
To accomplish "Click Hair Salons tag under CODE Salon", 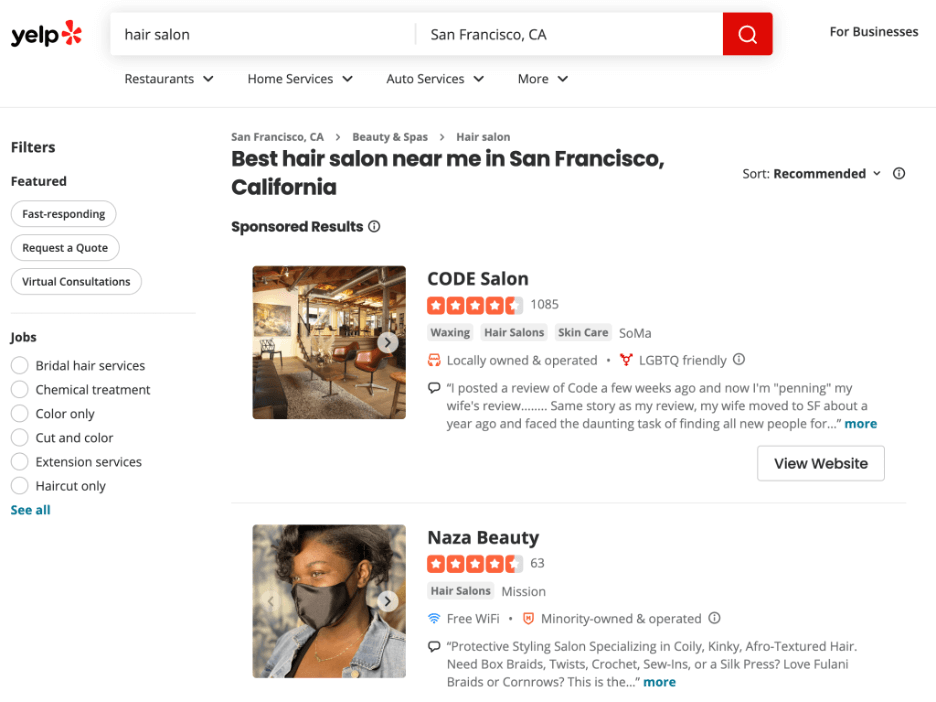I will (x=514, y=332).
